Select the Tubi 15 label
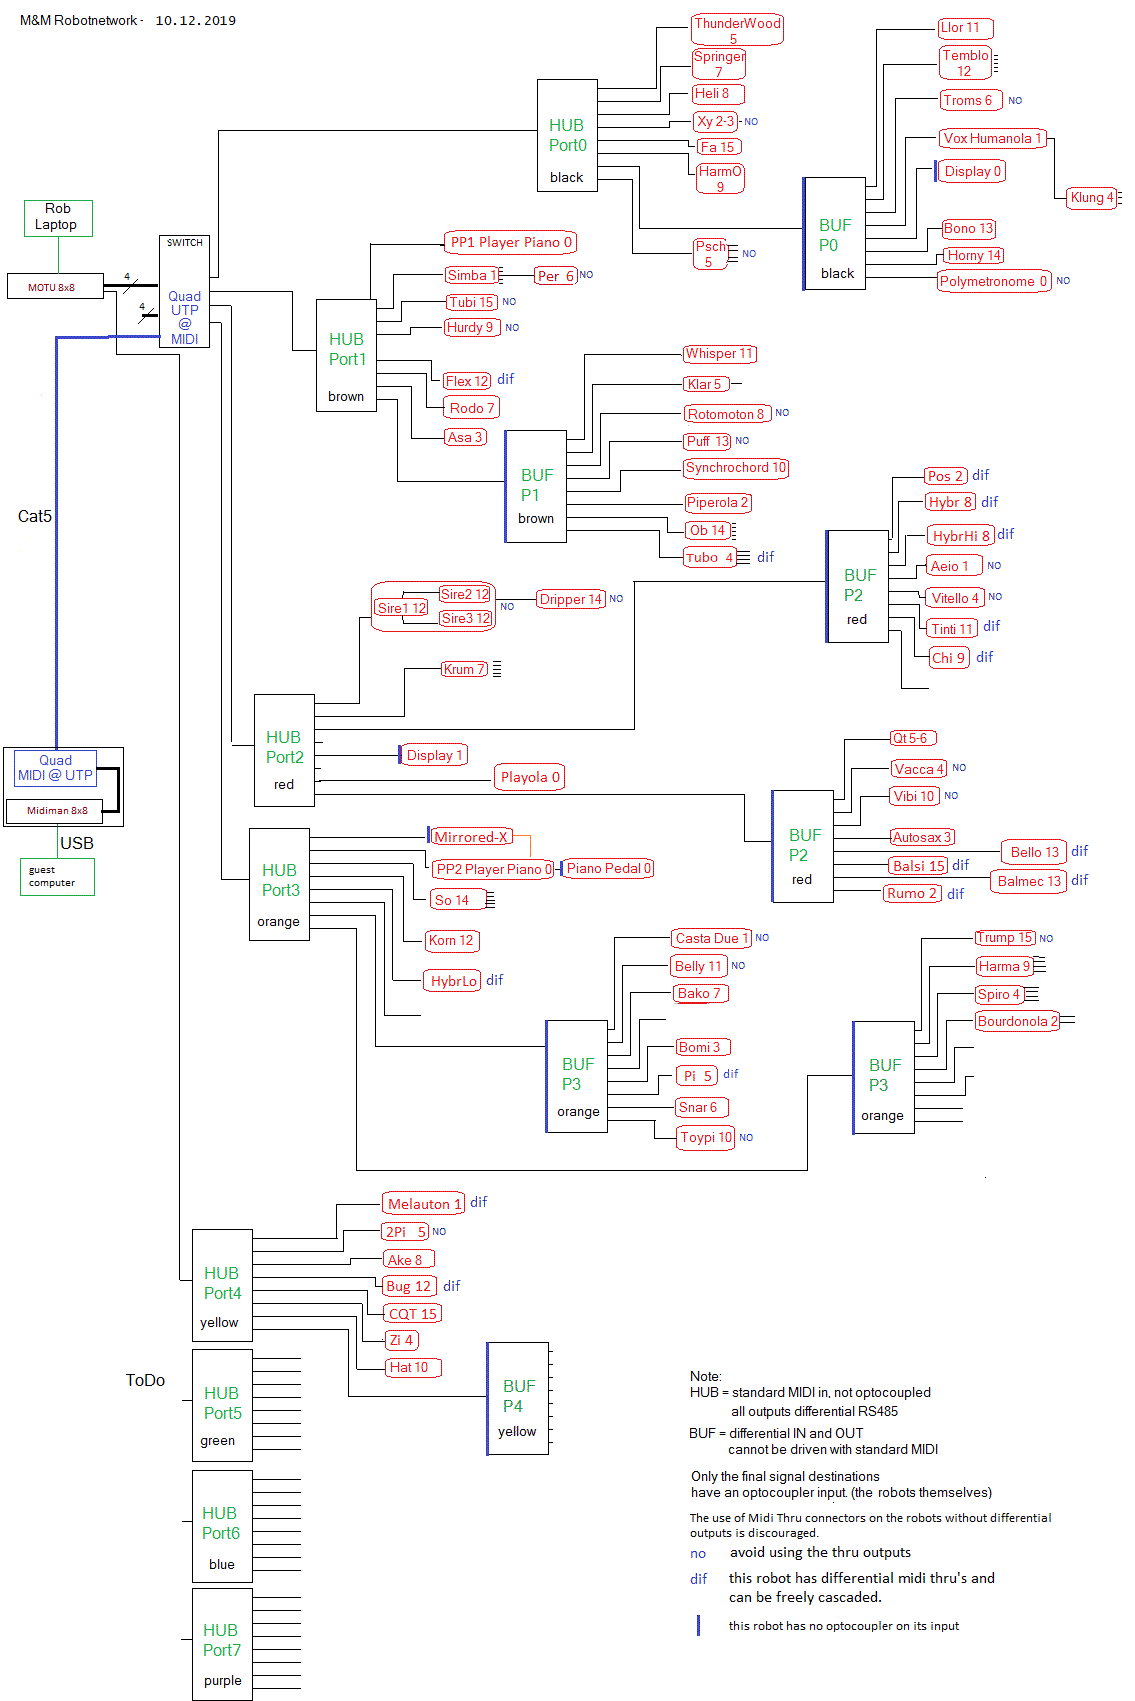The height and width of the screenshot is (1701, 1135). click(x=472, y=302)
